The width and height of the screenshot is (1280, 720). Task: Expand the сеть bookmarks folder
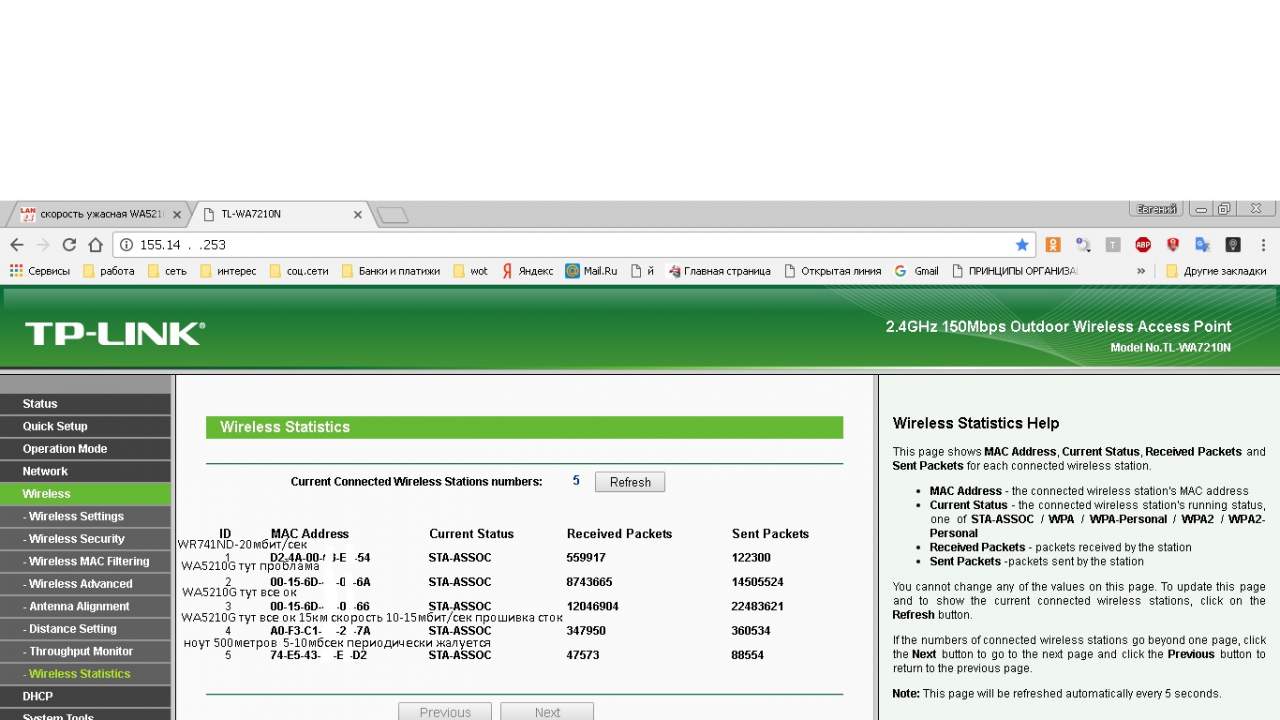coord(167,271)
